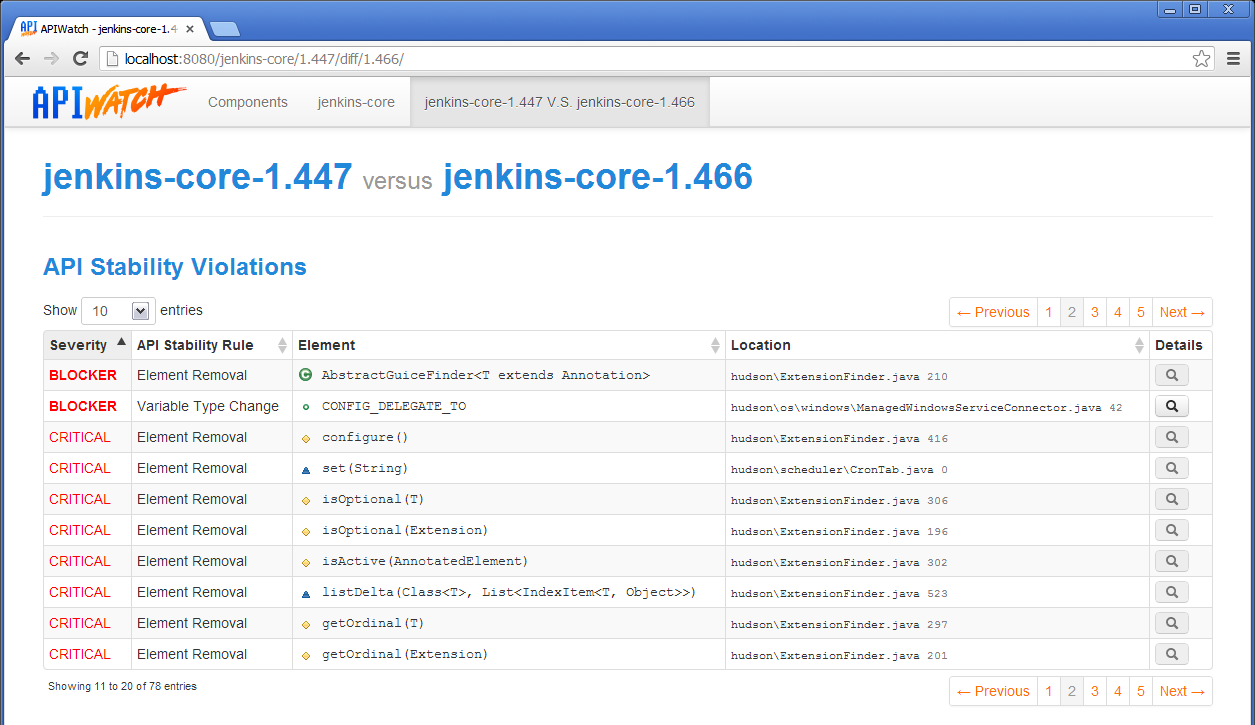Bookmark this page with the star icon
Image resolution: width=1255 pixels, height=725 pixels.
(x=1201, y=59)
